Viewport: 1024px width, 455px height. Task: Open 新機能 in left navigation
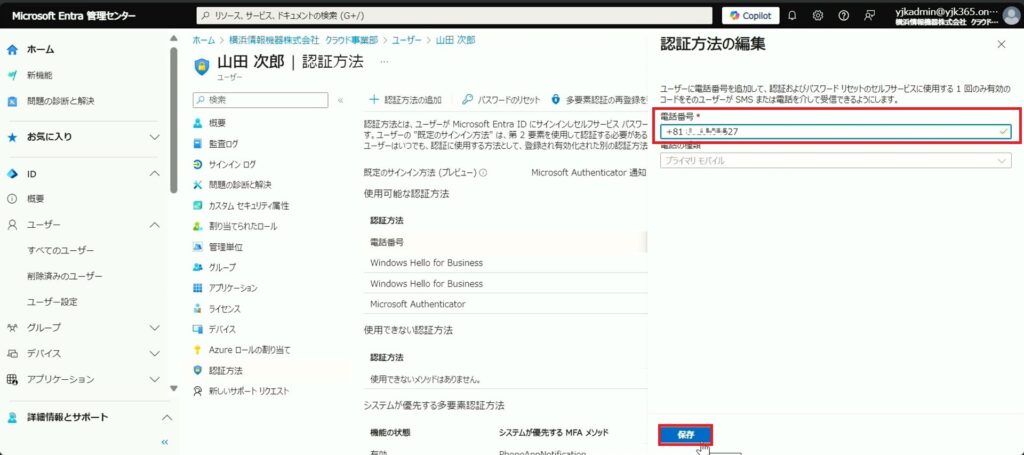tap(39, 76)
